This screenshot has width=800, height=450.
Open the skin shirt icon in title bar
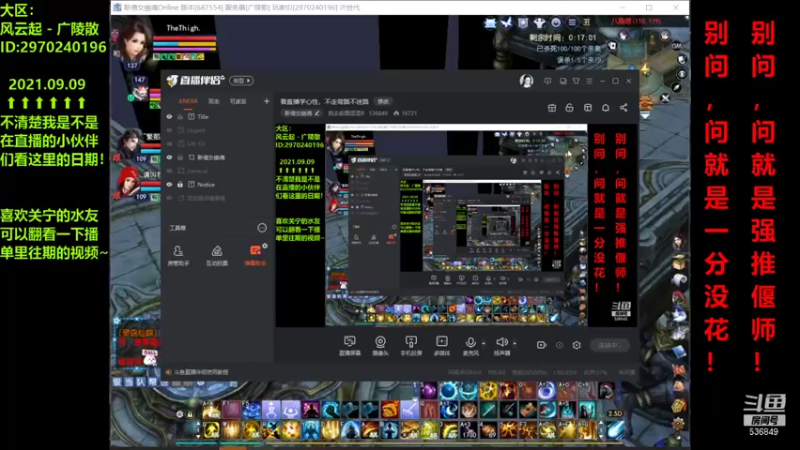[x=576, y=81]
